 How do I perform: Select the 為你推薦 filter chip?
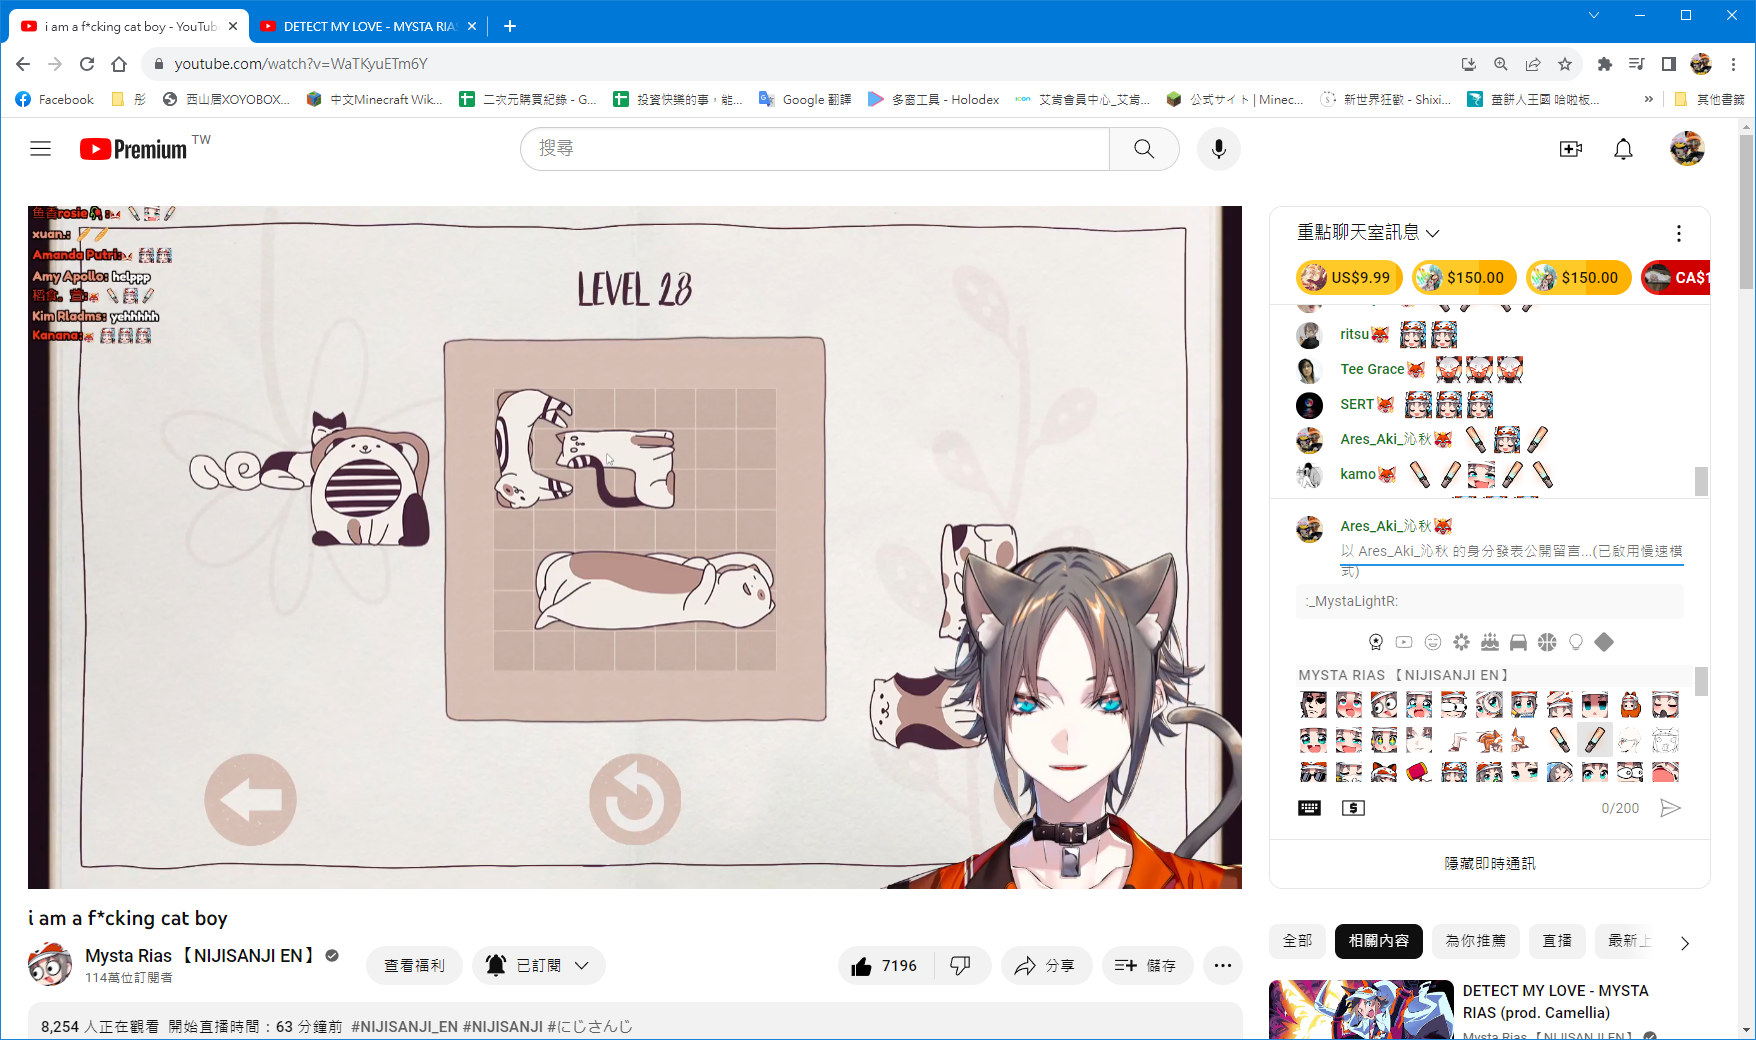[x=1475, y=941]
